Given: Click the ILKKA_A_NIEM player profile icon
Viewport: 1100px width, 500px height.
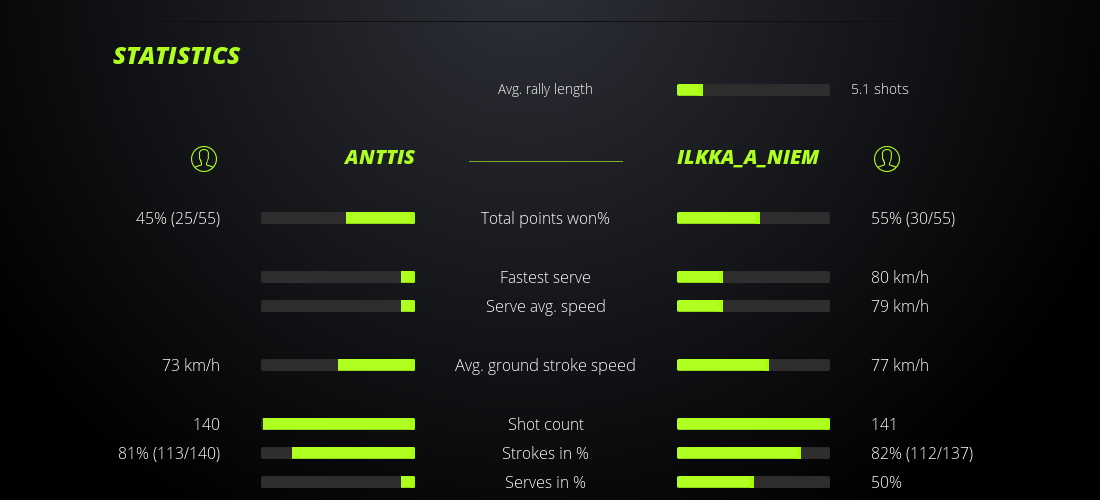Looking at the screenshot, I should (x=886, y=158).
